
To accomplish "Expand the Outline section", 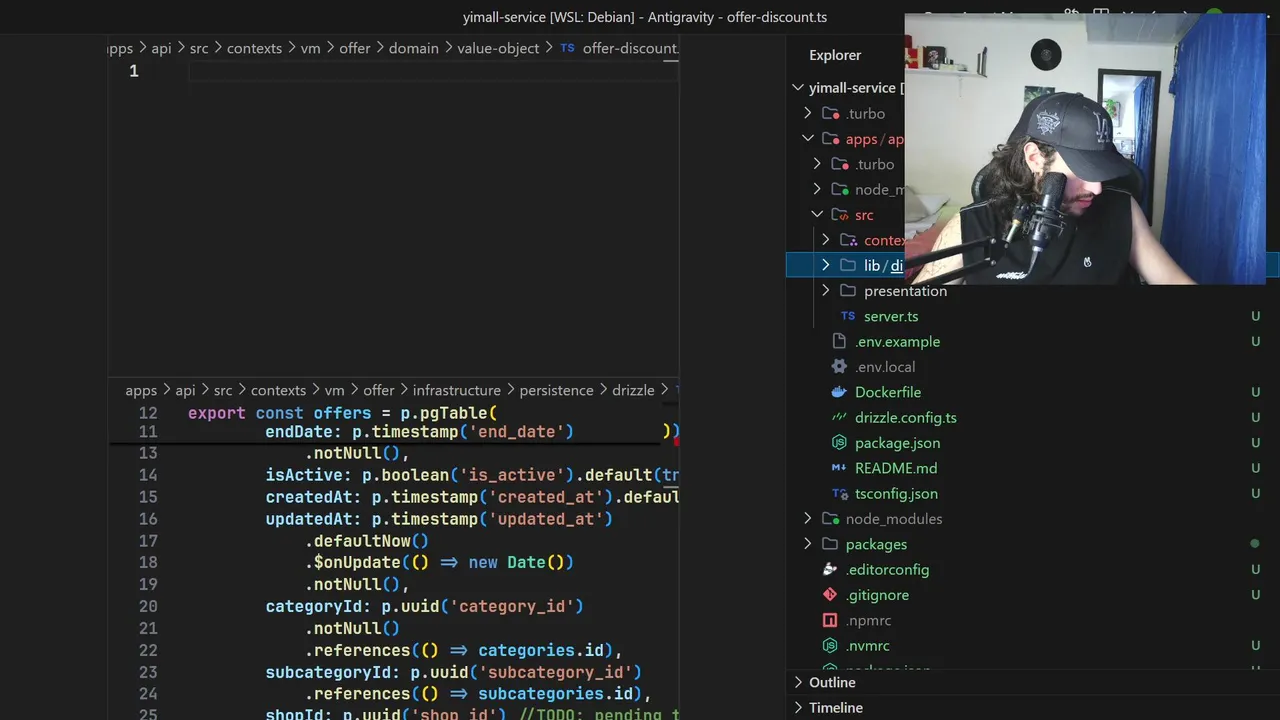I will pos(798,682).
